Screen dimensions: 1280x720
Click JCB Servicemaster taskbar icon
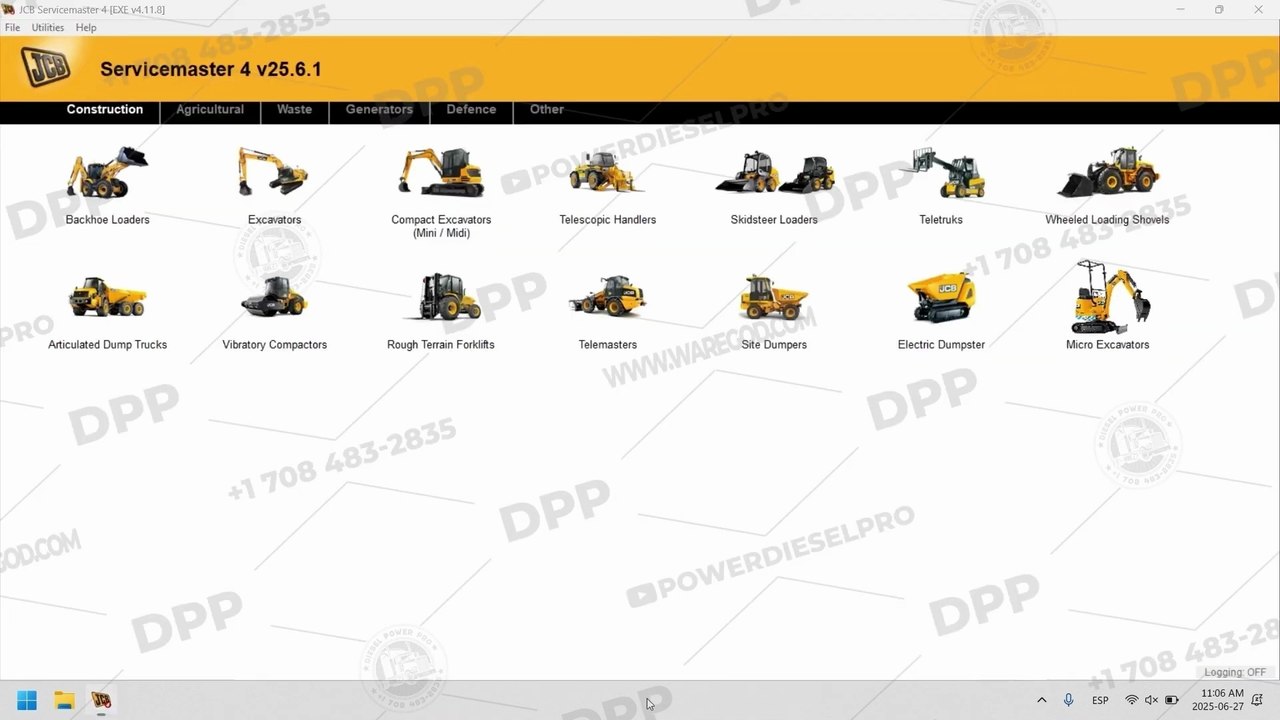101,700
